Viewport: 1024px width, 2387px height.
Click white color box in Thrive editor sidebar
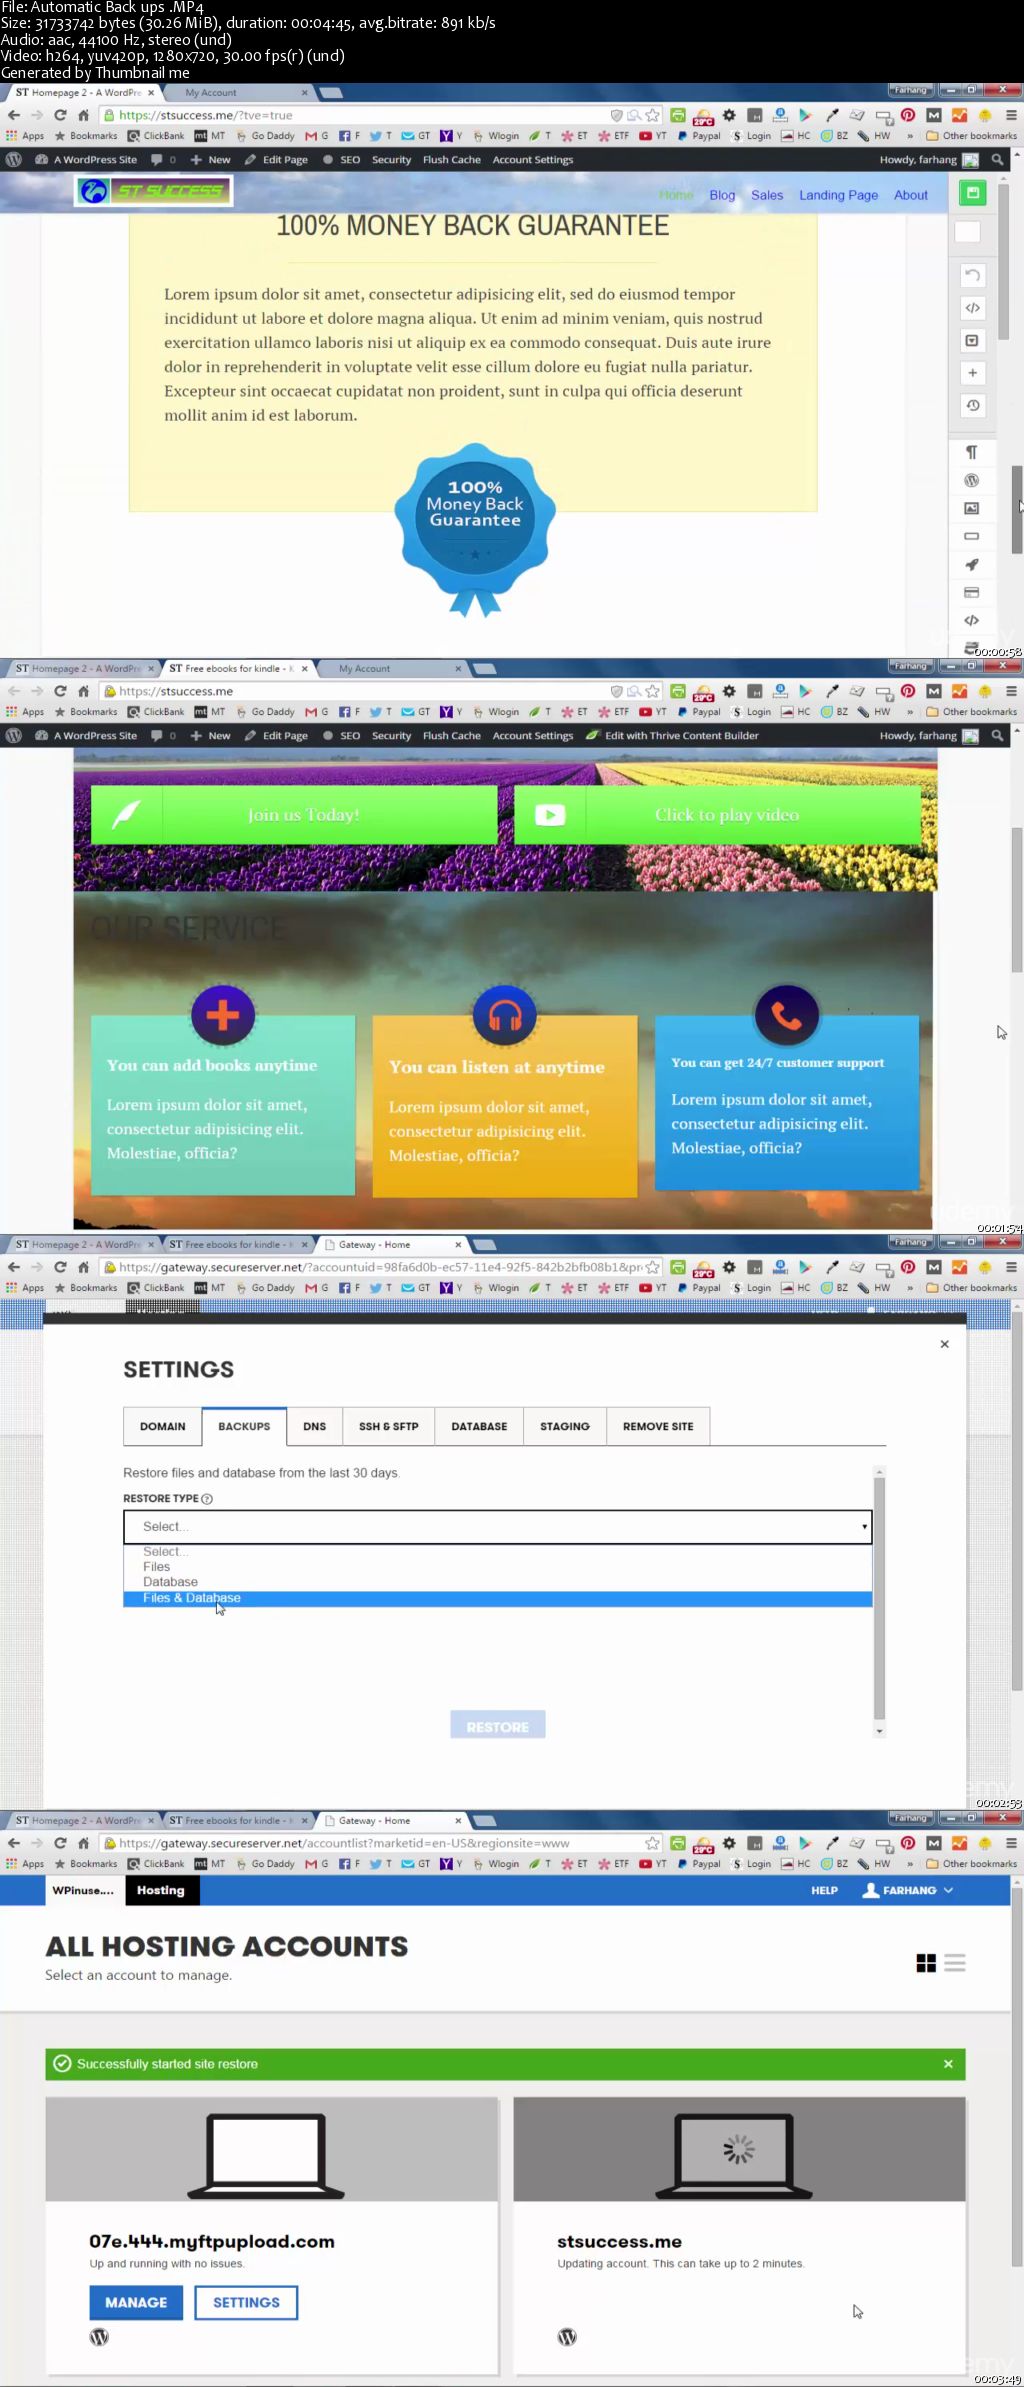click(x=967, y=232)
